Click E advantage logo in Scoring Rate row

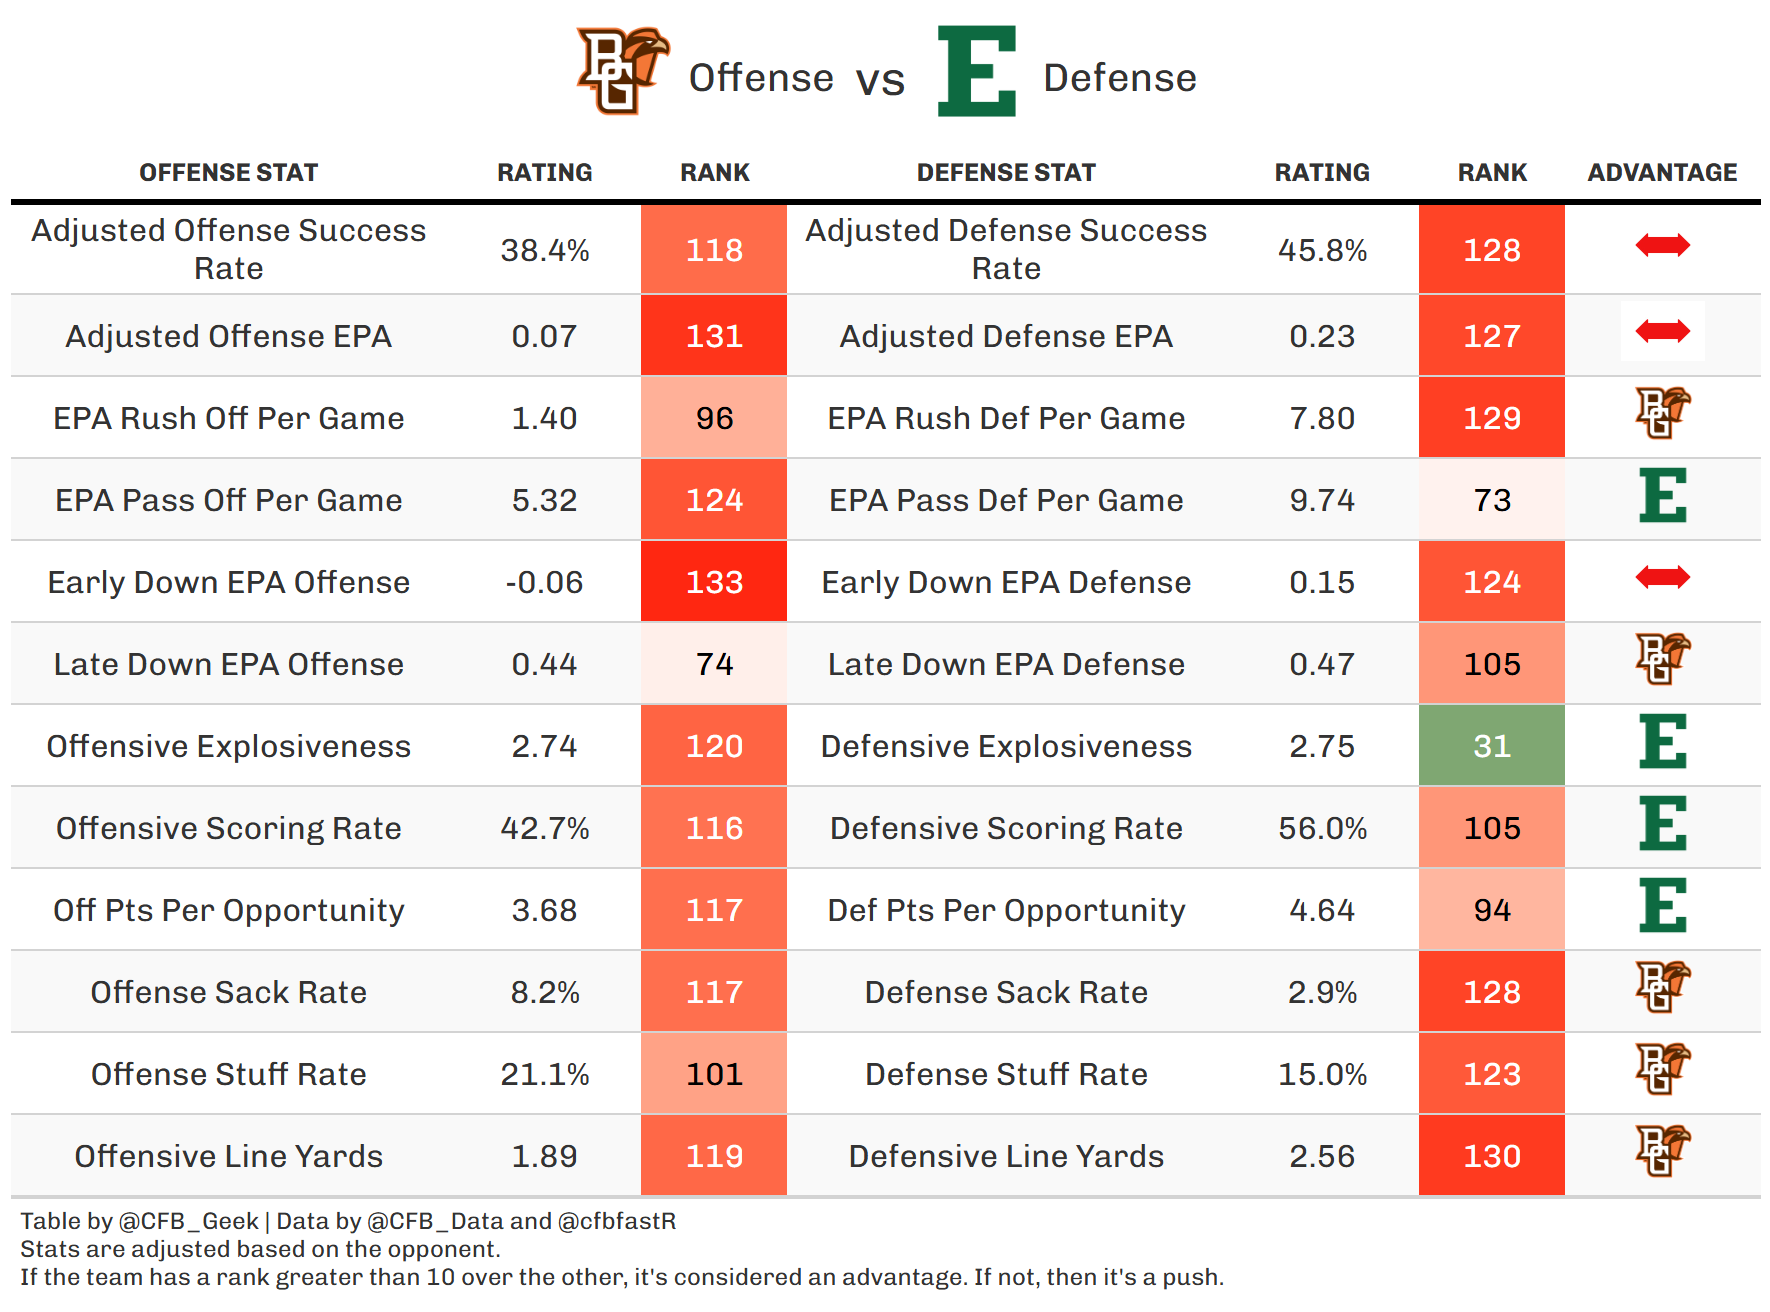pyautogui.click(x=1662, y=824)
